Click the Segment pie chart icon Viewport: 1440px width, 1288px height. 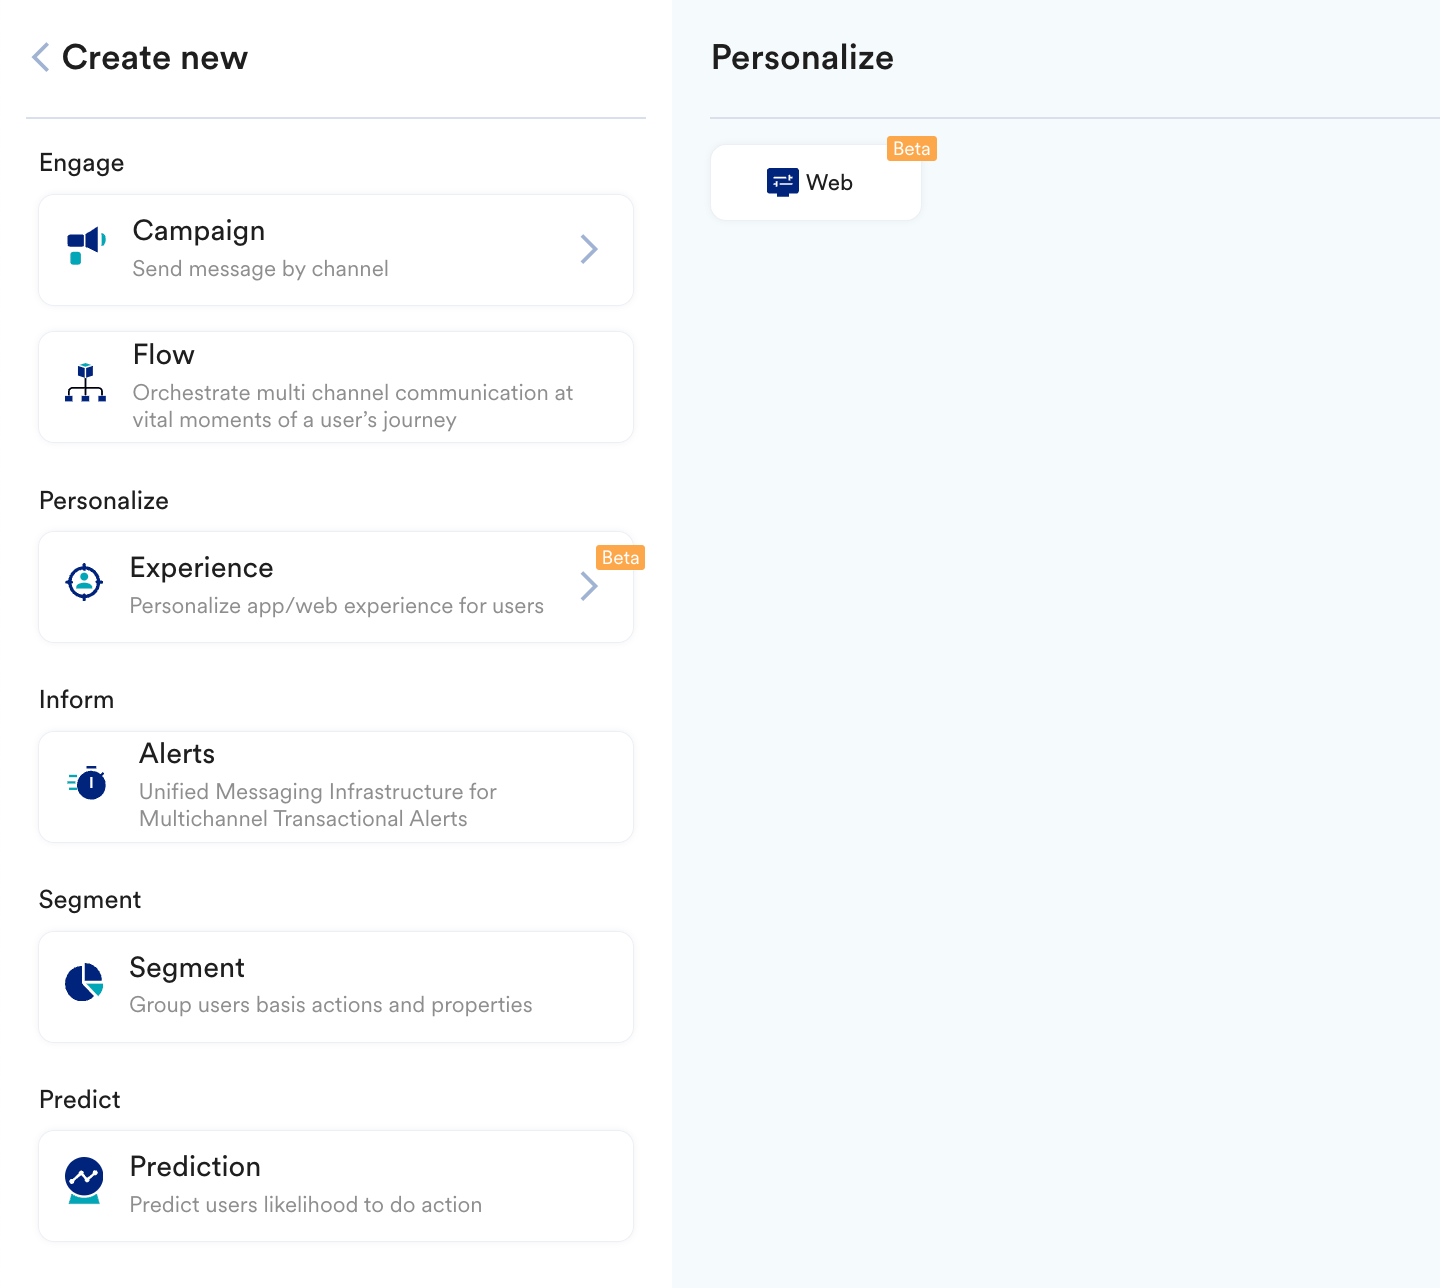tap(84, 982)
